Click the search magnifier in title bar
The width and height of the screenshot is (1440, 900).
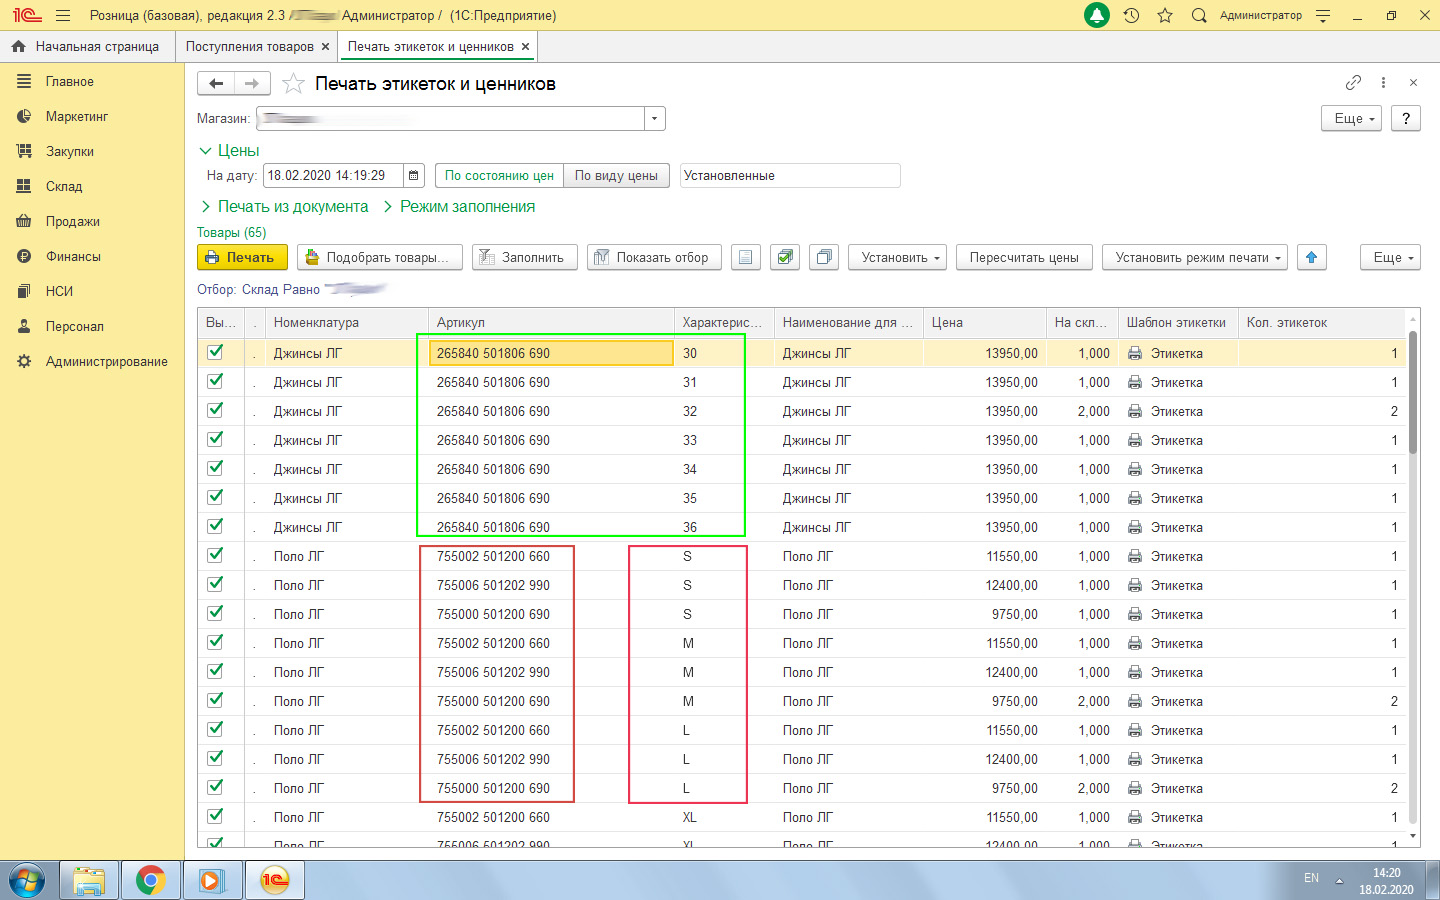(x=1199, y=15)
